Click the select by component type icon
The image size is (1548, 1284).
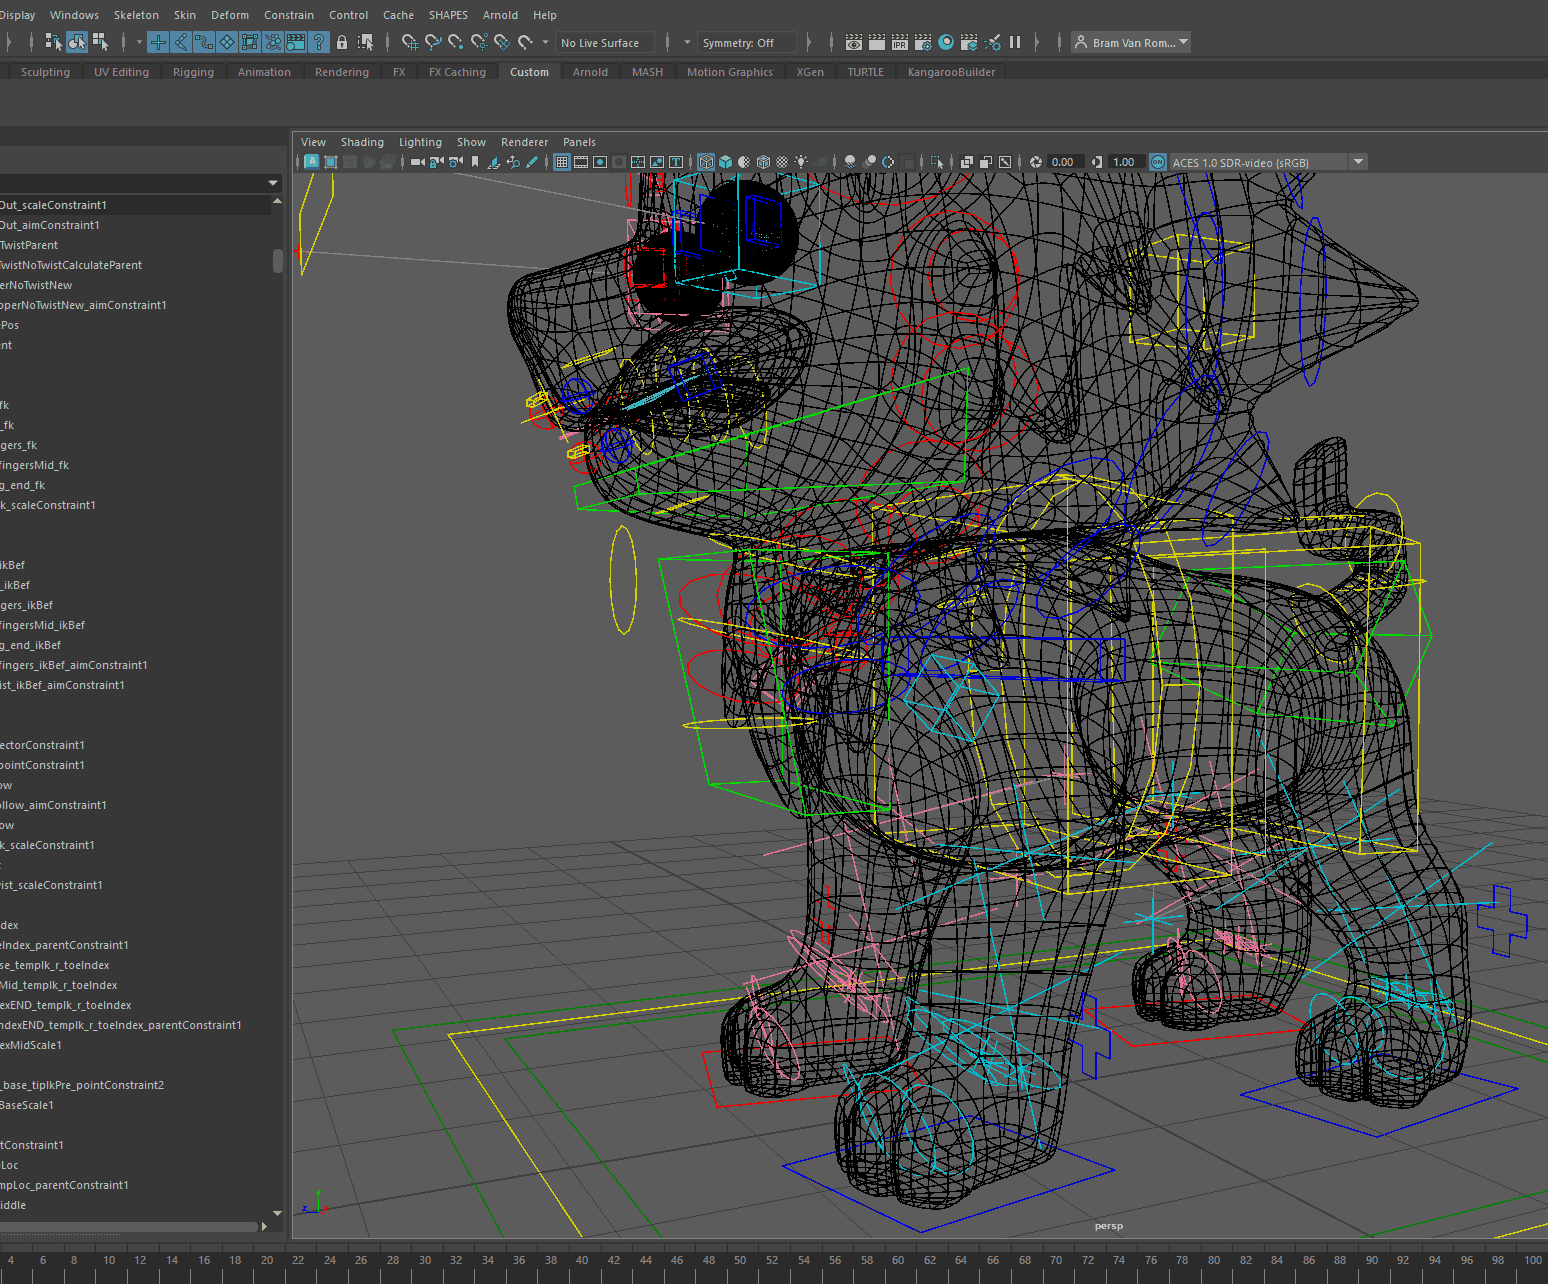(100, 42)
